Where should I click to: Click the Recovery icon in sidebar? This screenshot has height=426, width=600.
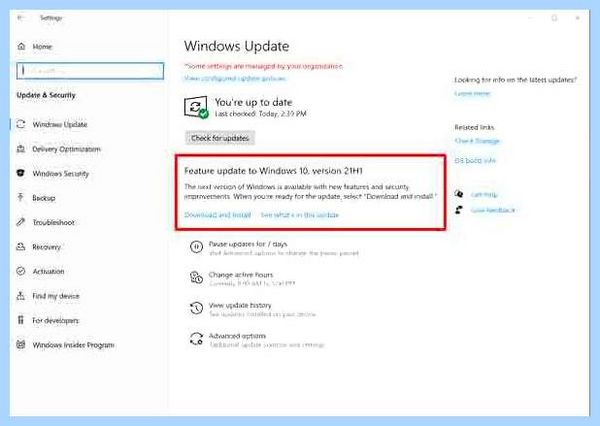pyautogui.click(x=21, y=246)
